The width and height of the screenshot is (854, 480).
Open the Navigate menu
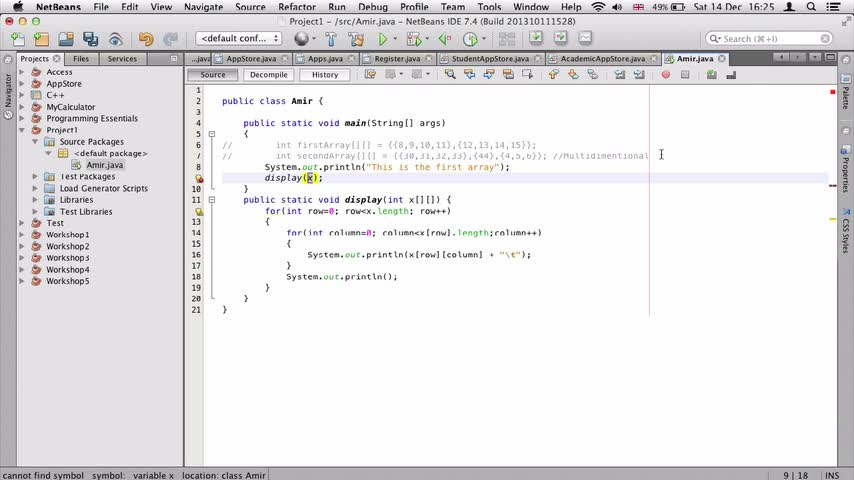[203, 7]
